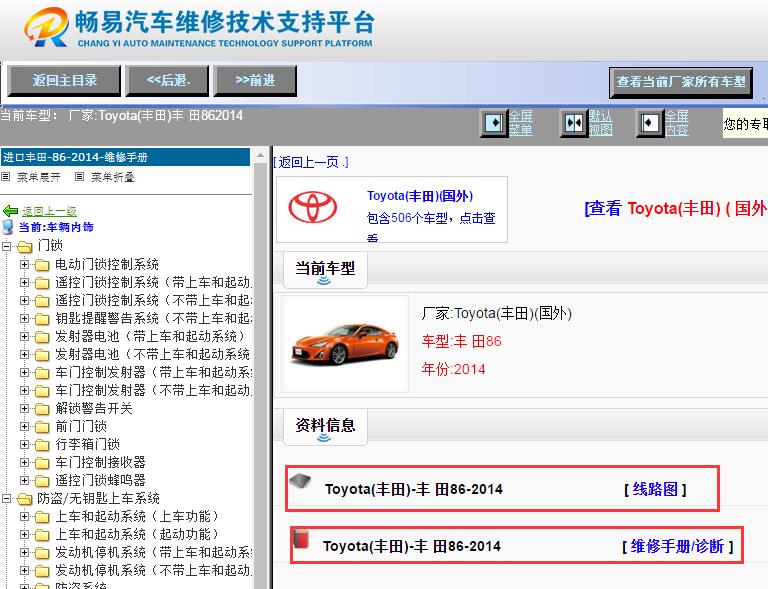Click the 返回主目录 button
Viewport: 768px width, 589px height.
(x=64, y=81)
